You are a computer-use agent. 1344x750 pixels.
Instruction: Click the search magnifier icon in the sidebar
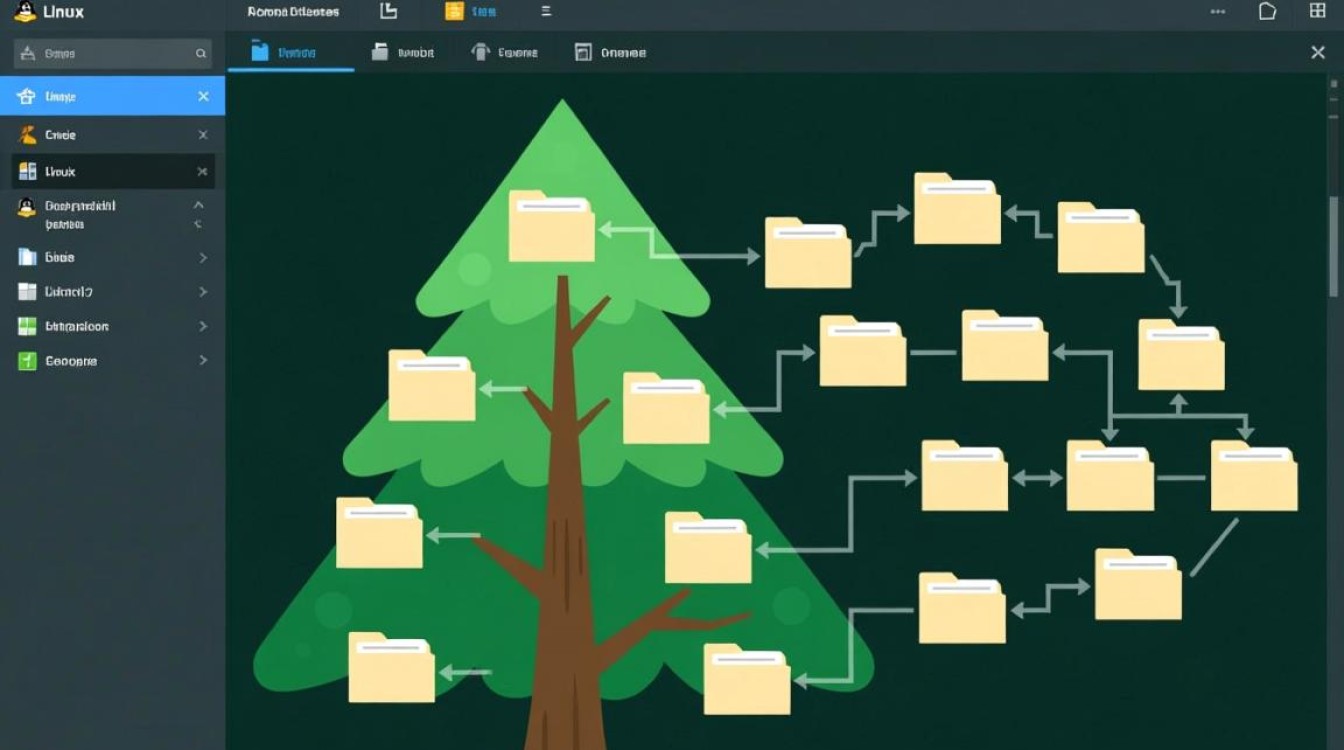(201, 53)
